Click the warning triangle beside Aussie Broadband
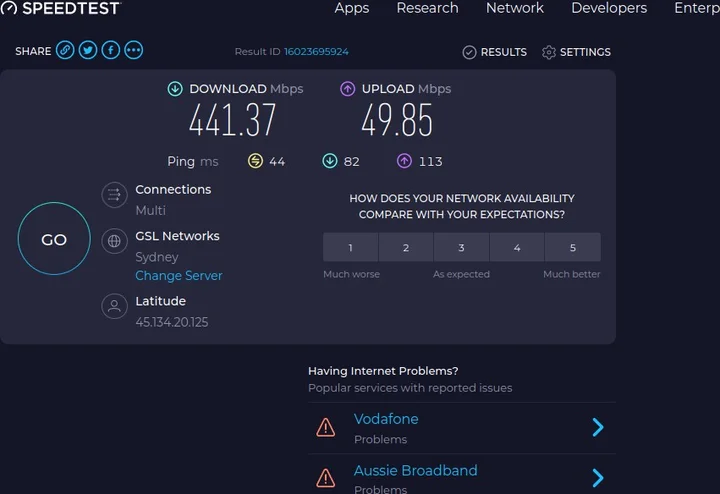The image size is (720, 494). [326, 478]
